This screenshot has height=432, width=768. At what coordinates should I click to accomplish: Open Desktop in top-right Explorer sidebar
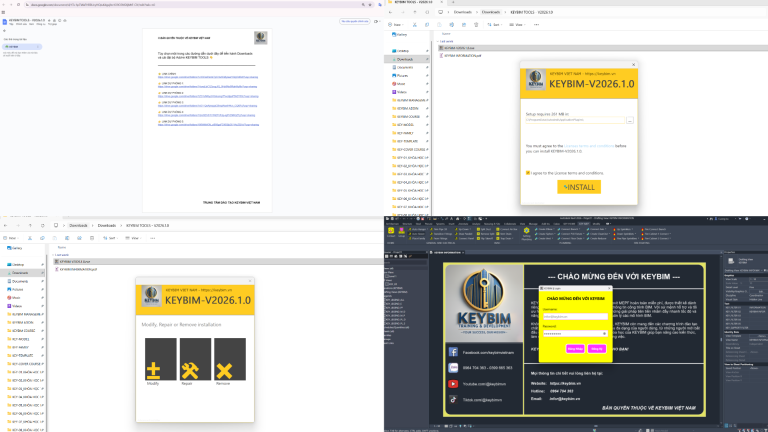[x=401, y=51]
